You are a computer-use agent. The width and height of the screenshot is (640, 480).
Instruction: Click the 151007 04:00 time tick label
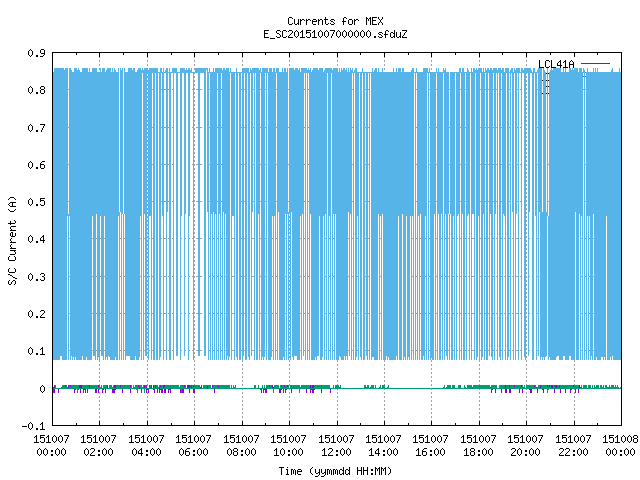(x=146, y=446)
